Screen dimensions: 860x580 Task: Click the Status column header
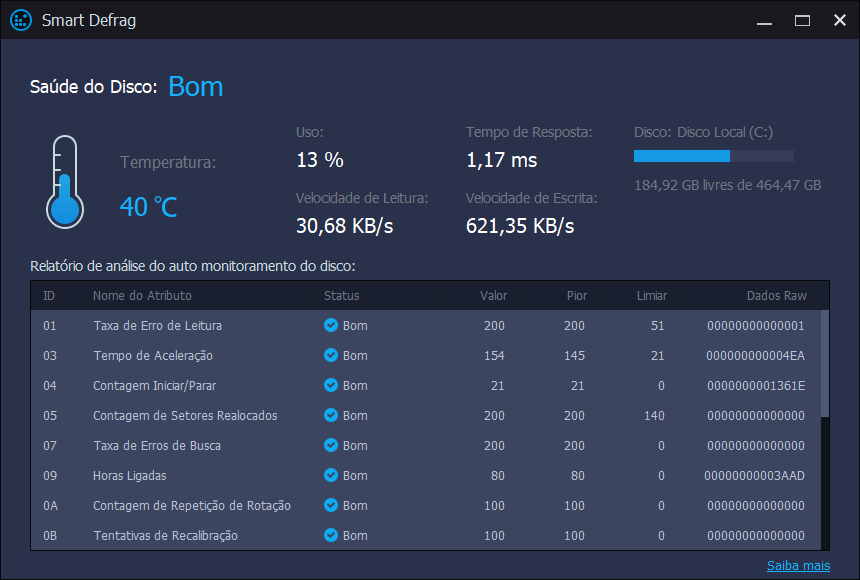point(341,295)
